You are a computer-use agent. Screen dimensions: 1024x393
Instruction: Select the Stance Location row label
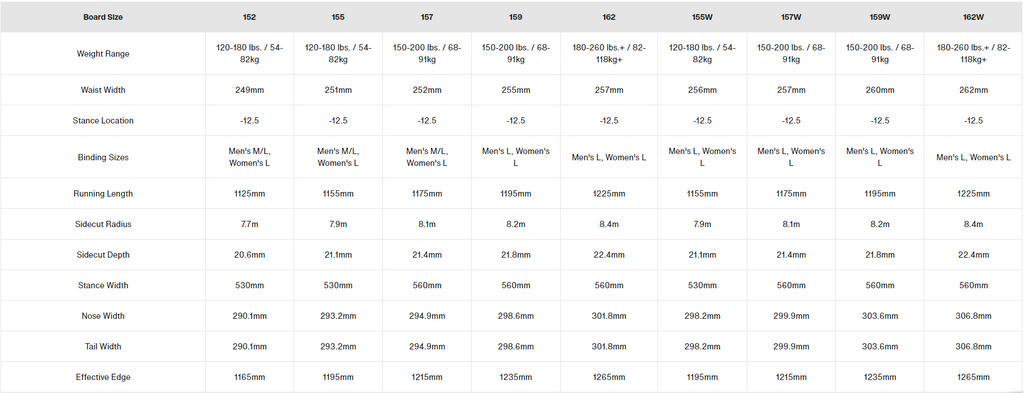click(103, 121)
